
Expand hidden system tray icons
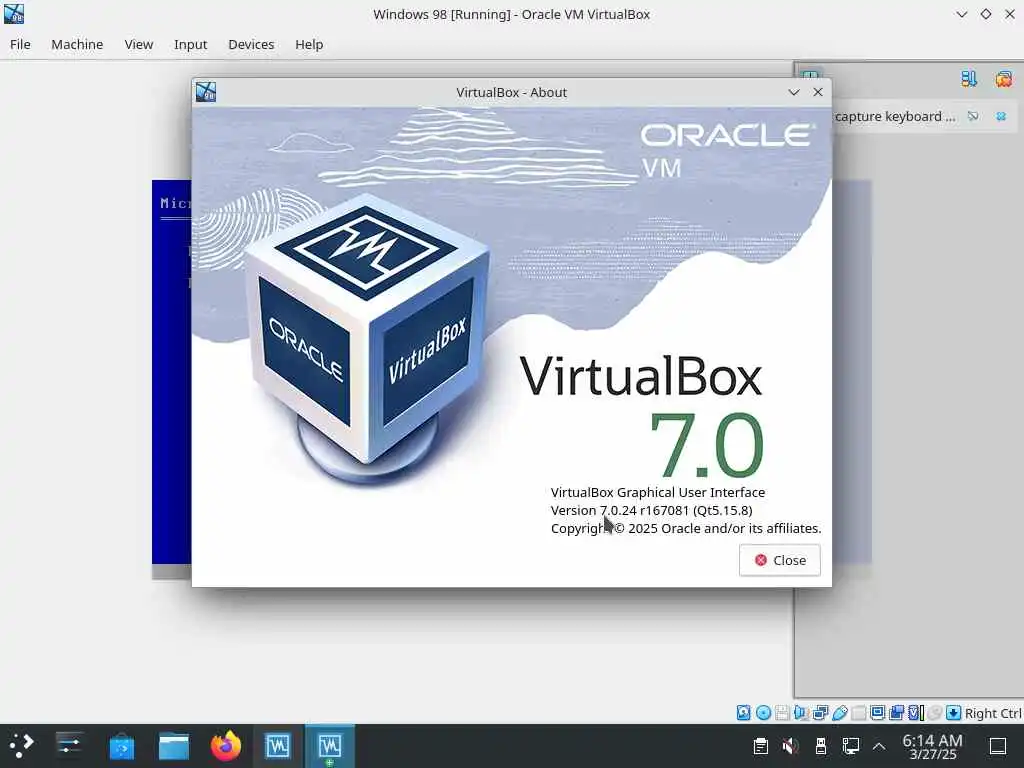tap(879, 746)
